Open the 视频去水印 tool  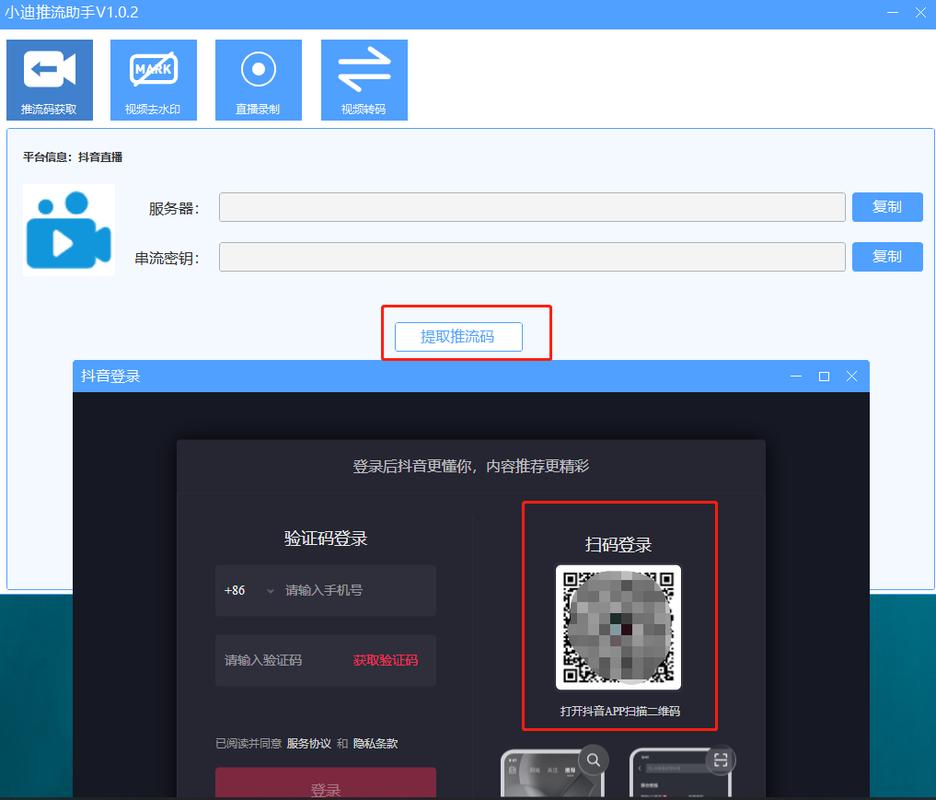[x=153, y=80]
